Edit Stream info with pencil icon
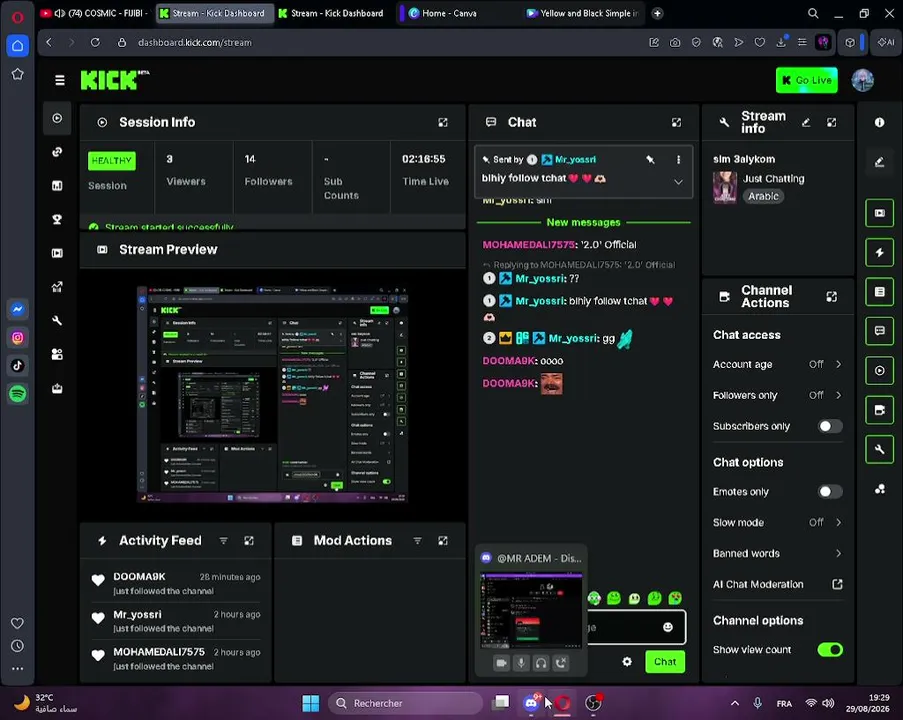Screen dimensions: 903x720 (x=806, y=122)
